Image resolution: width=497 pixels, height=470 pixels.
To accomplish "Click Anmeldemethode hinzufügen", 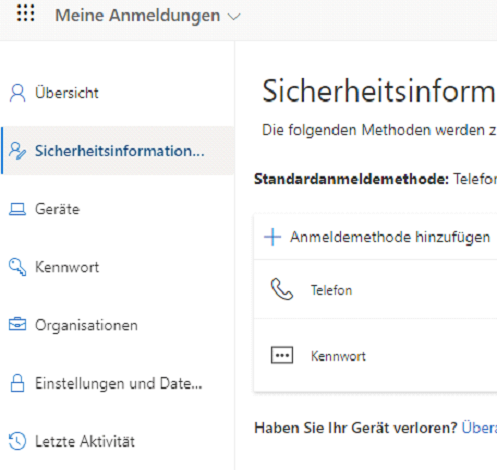I will click(x=390, y=237).
